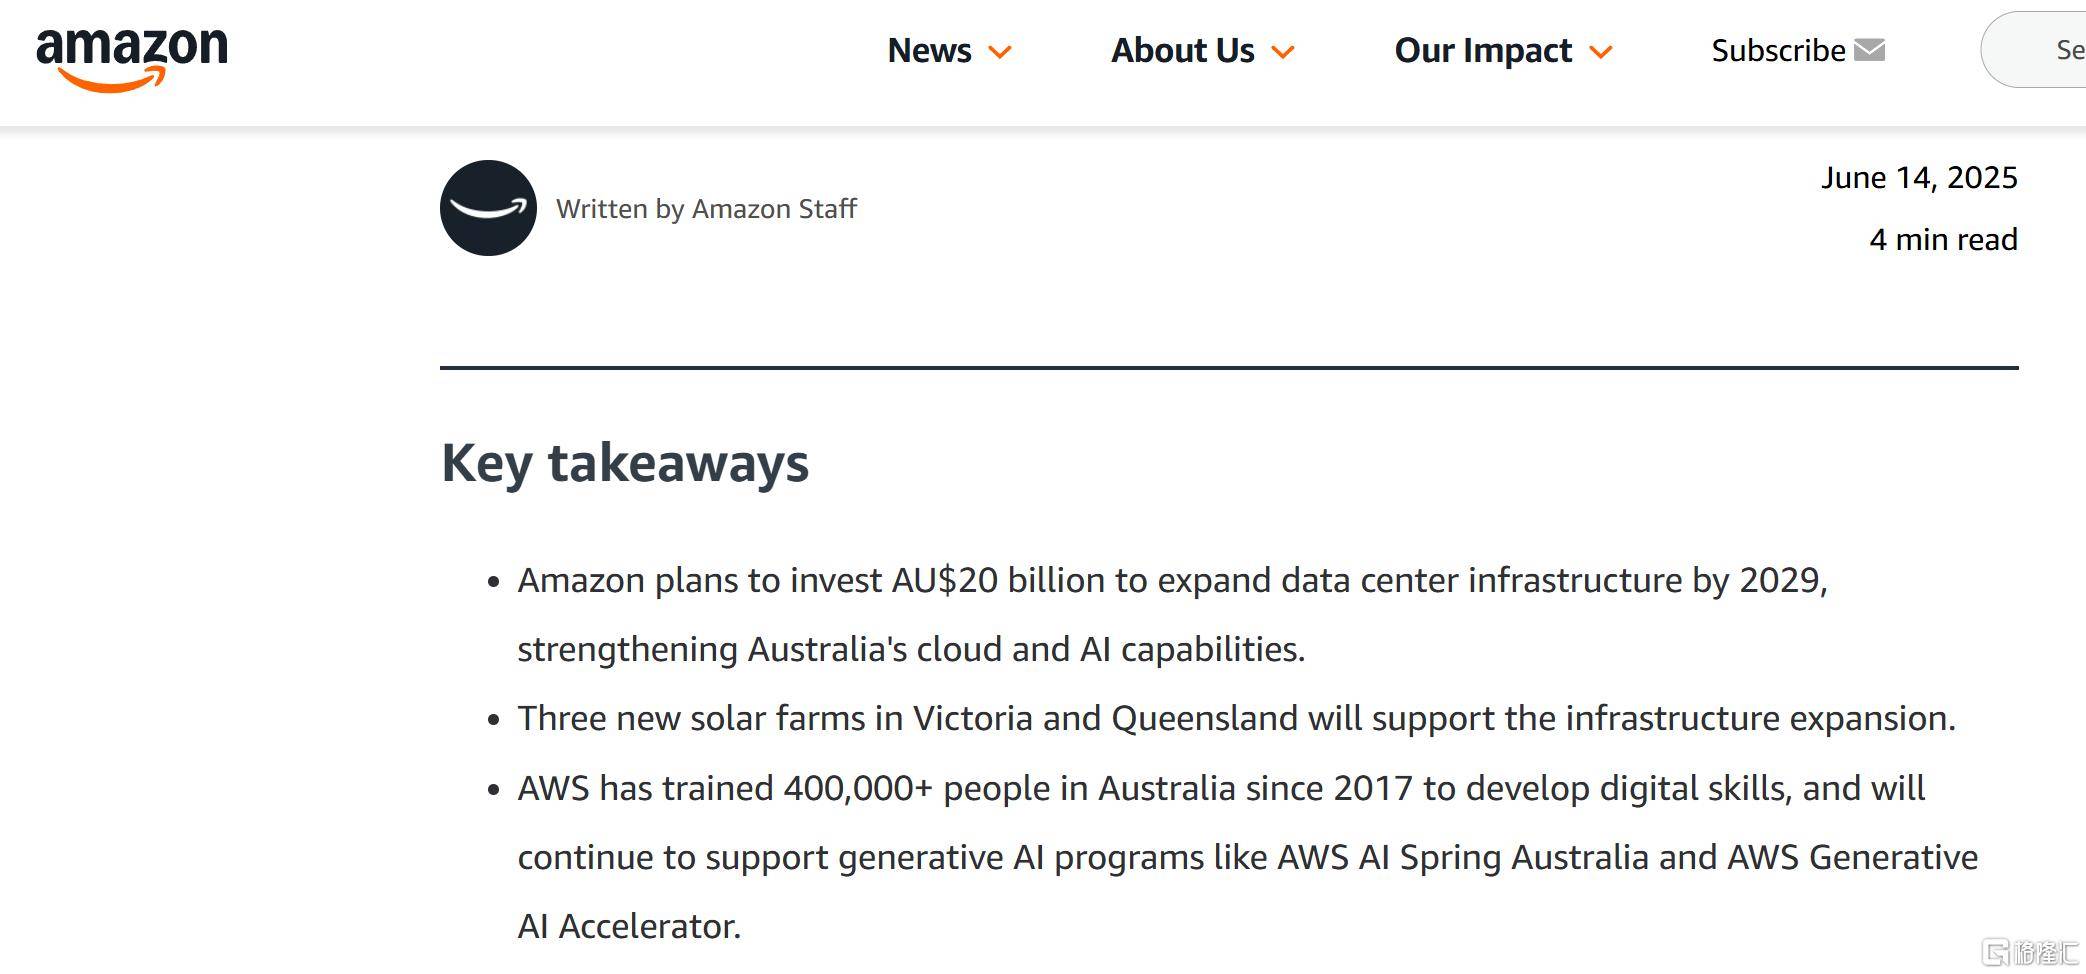
Task: Click the Amazon smile avatar icon
Action: pyautogui.click(x=488, y=208)
